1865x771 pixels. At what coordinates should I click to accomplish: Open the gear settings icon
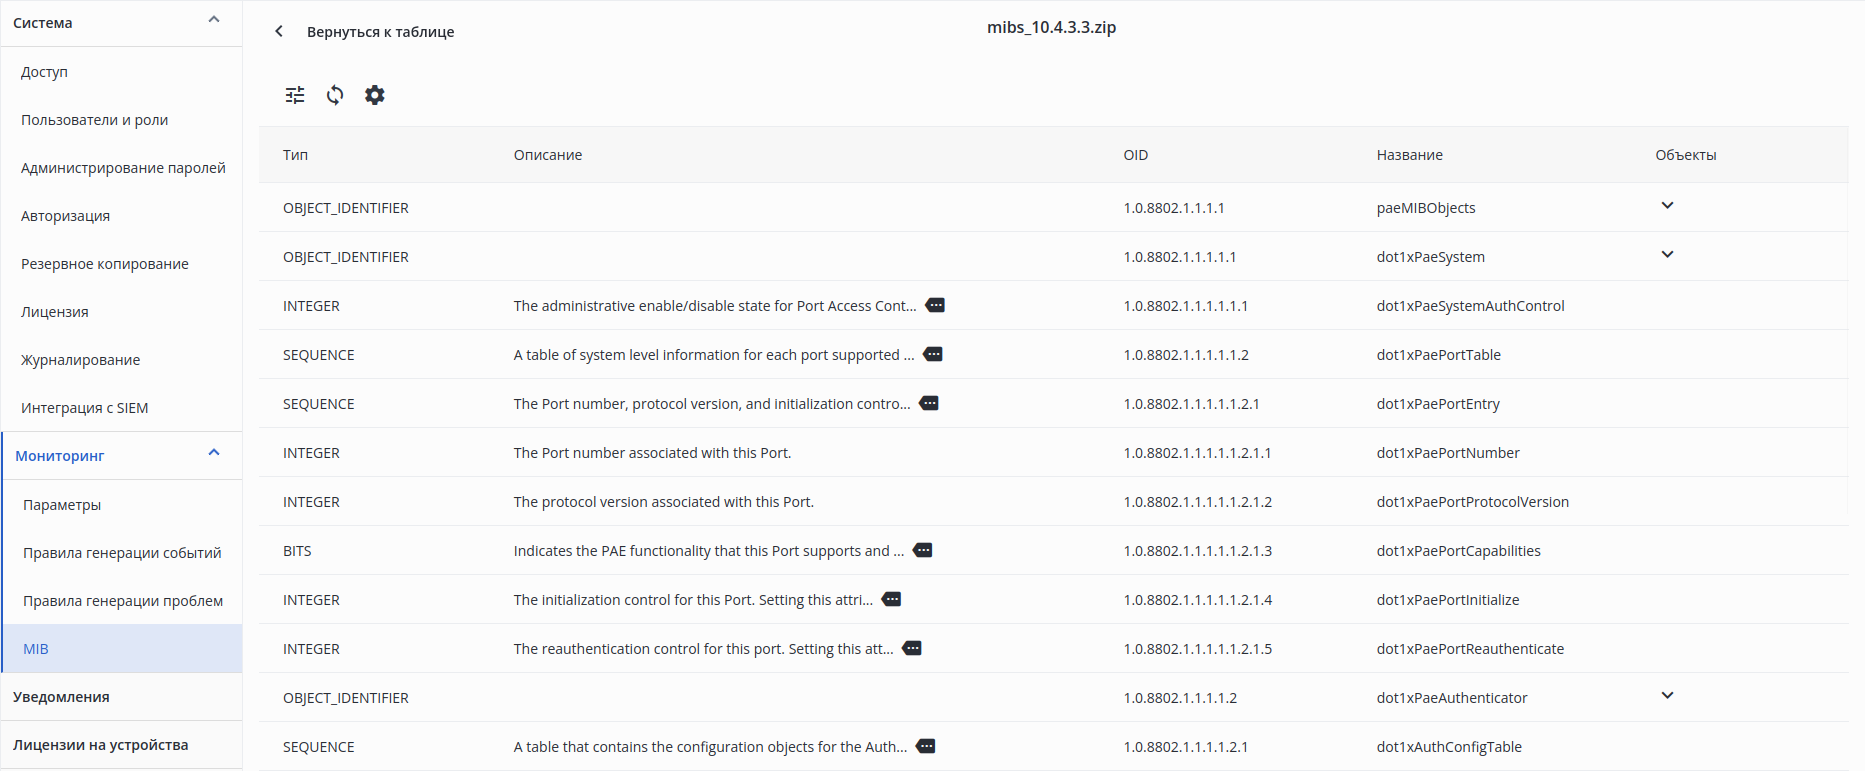(x=375, y=95)
